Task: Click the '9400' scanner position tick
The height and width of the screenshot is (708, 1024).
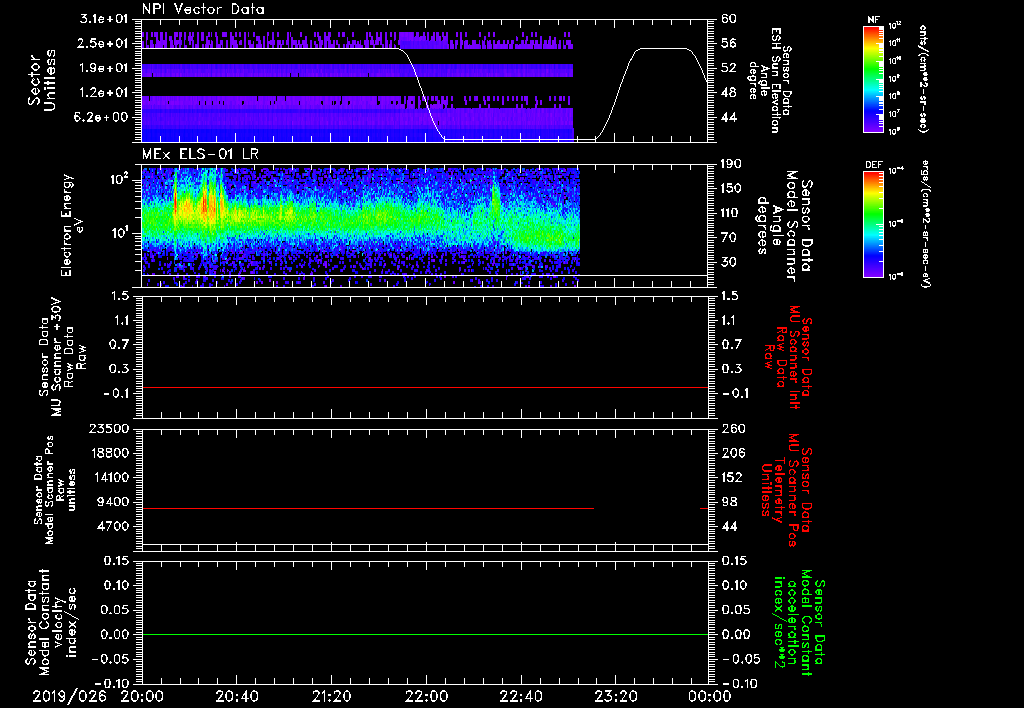Action: pos(114,502)
